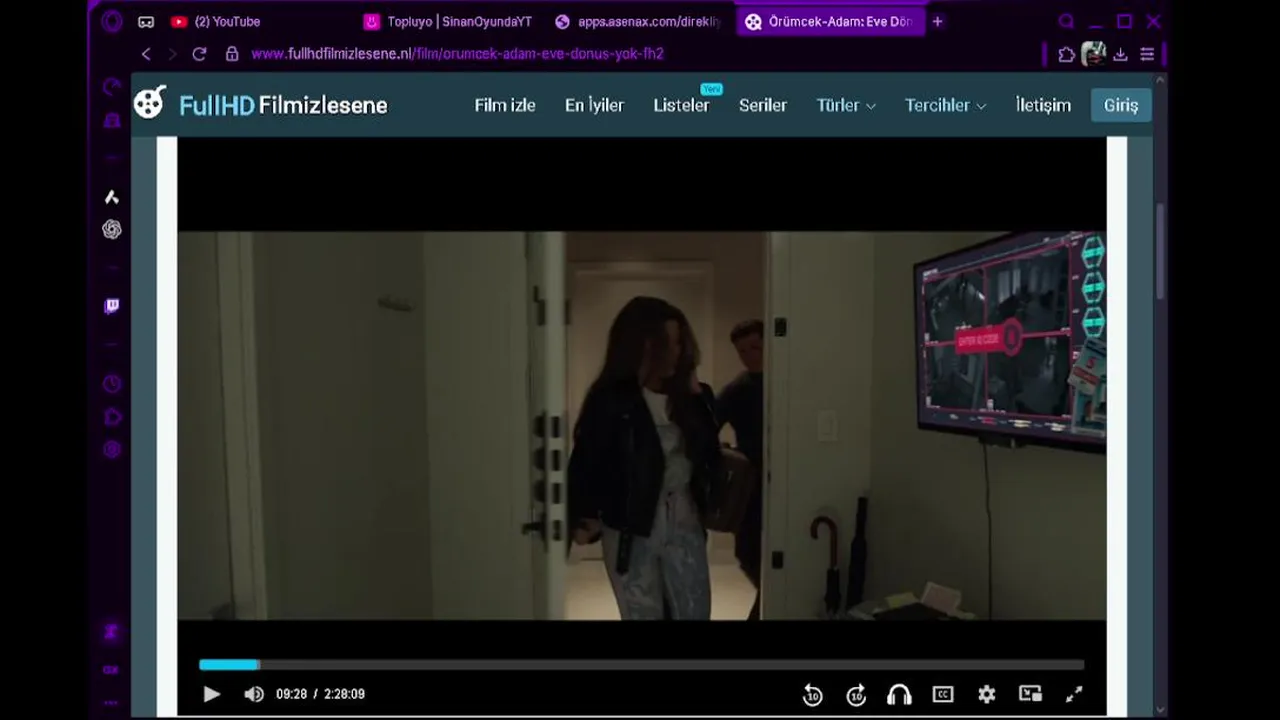Reload the current page

click(199, 54)
